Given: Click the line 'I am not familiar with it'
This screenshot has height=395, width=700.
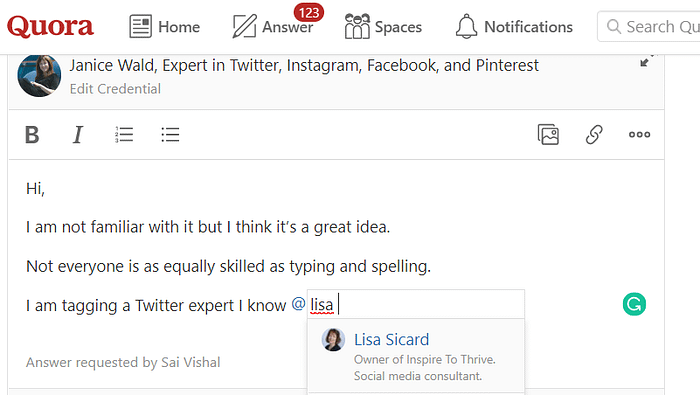Looking at the screenshot, I should [208, 227].
